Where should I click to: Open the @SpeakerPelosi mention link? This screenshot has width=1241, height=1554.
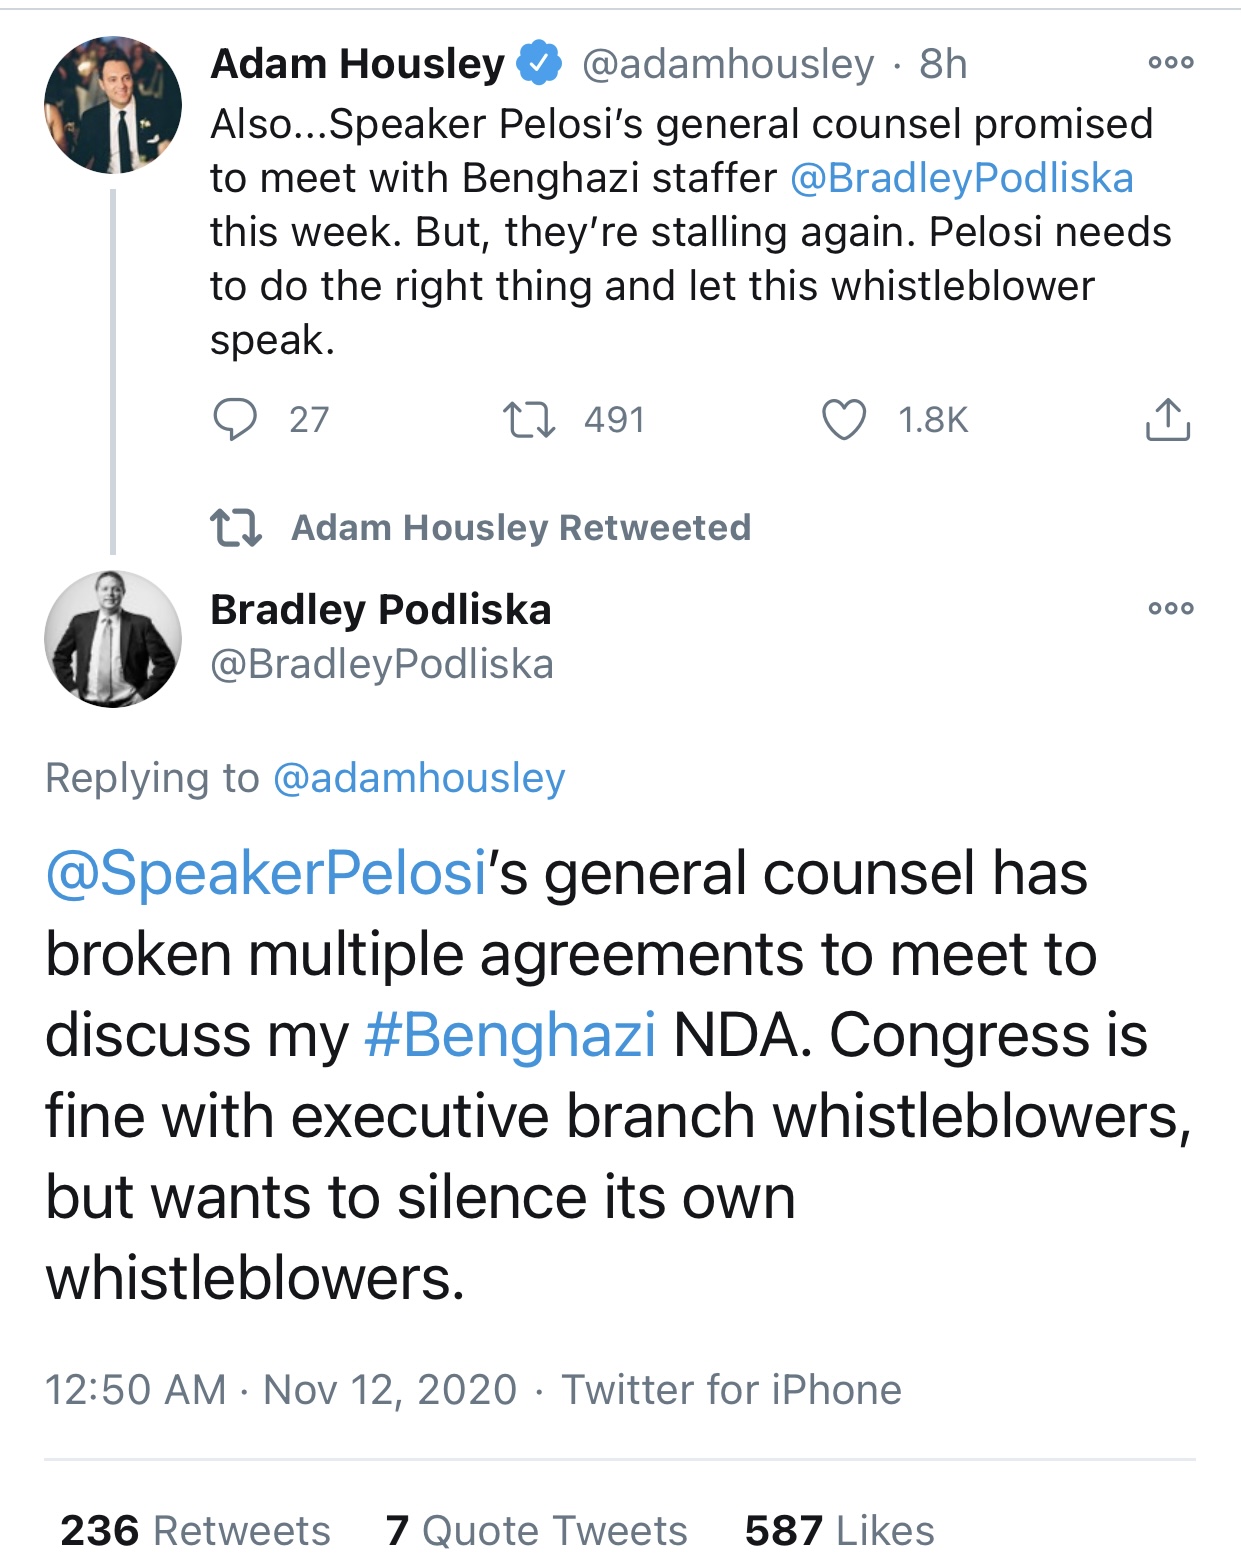click(266, 872)
